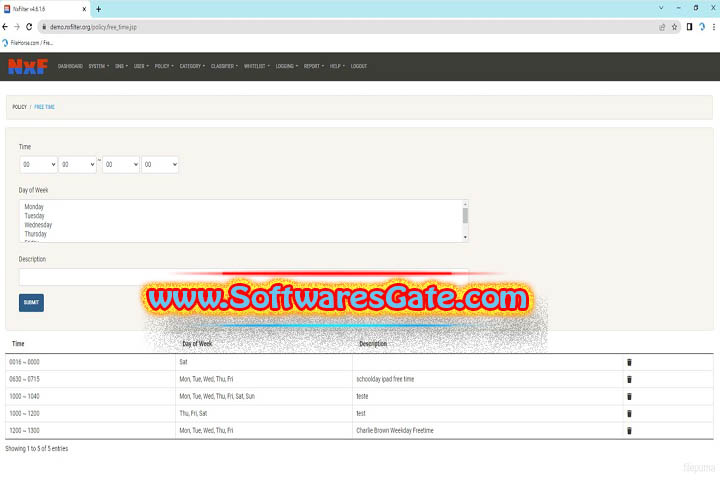Go back using browser back arrow

click(x=5, y=27)
